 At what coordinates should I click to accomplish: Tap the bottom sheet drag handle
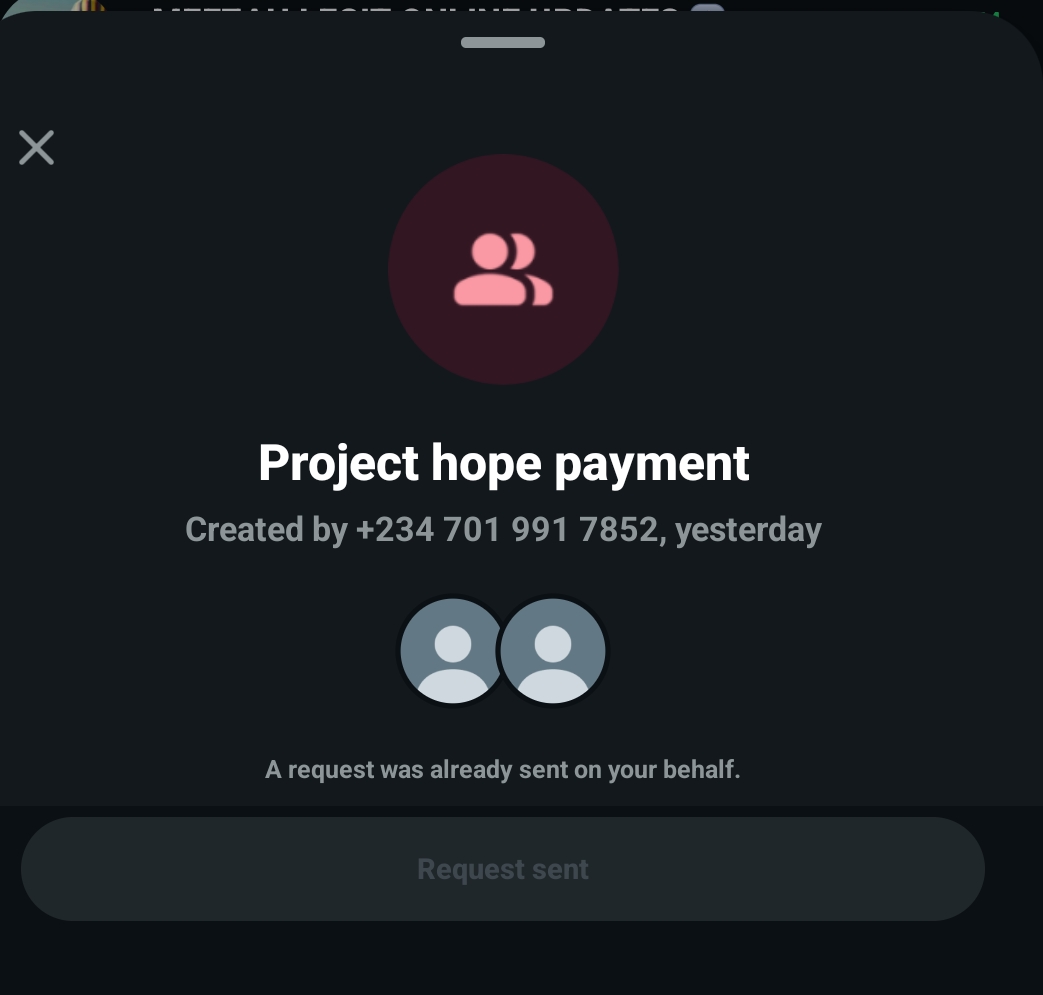click(x=503, y=43)
